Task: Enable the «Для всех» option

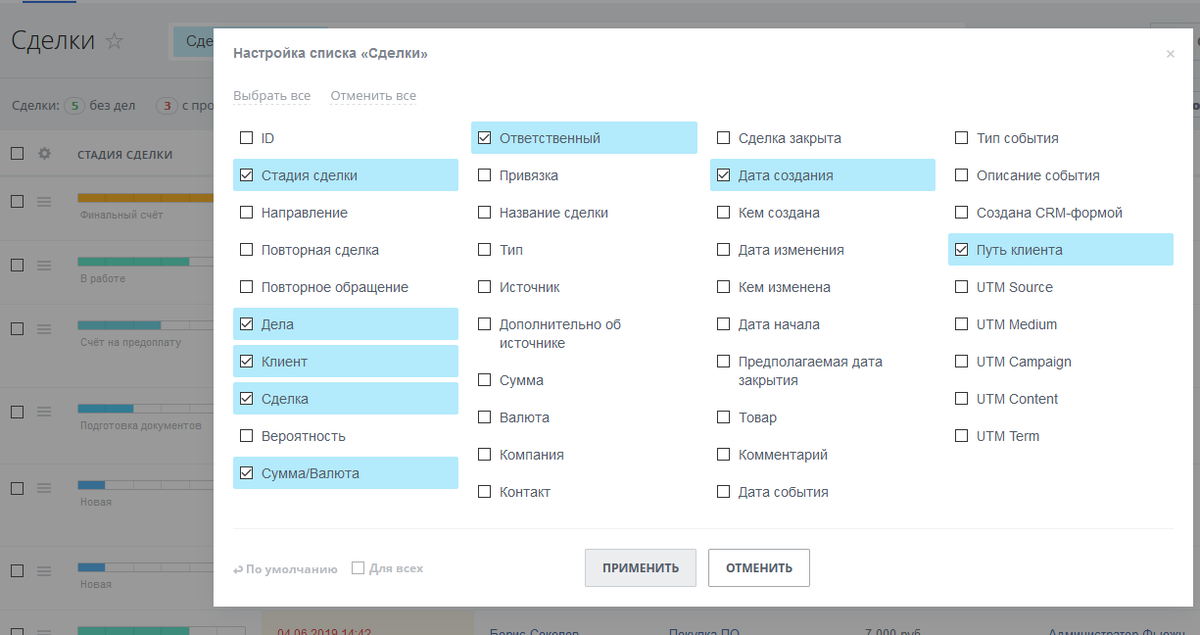Action: point(358,567)
